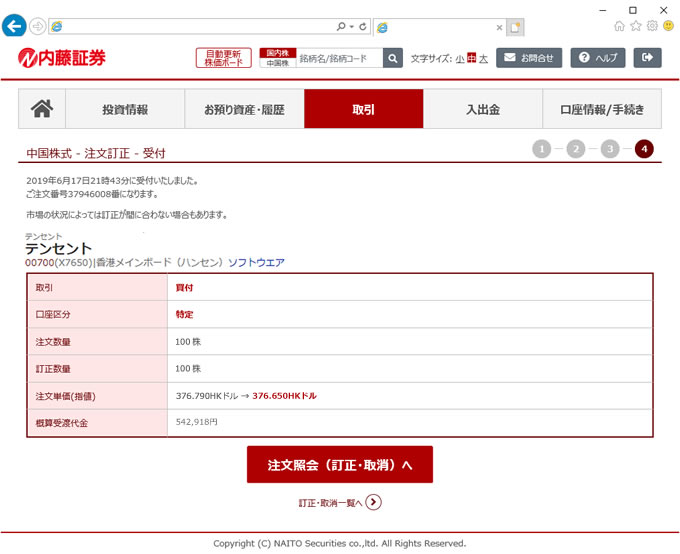680x554 pixels.
Task: Open the address bar dropdown arrow
Action: [352, 27]
